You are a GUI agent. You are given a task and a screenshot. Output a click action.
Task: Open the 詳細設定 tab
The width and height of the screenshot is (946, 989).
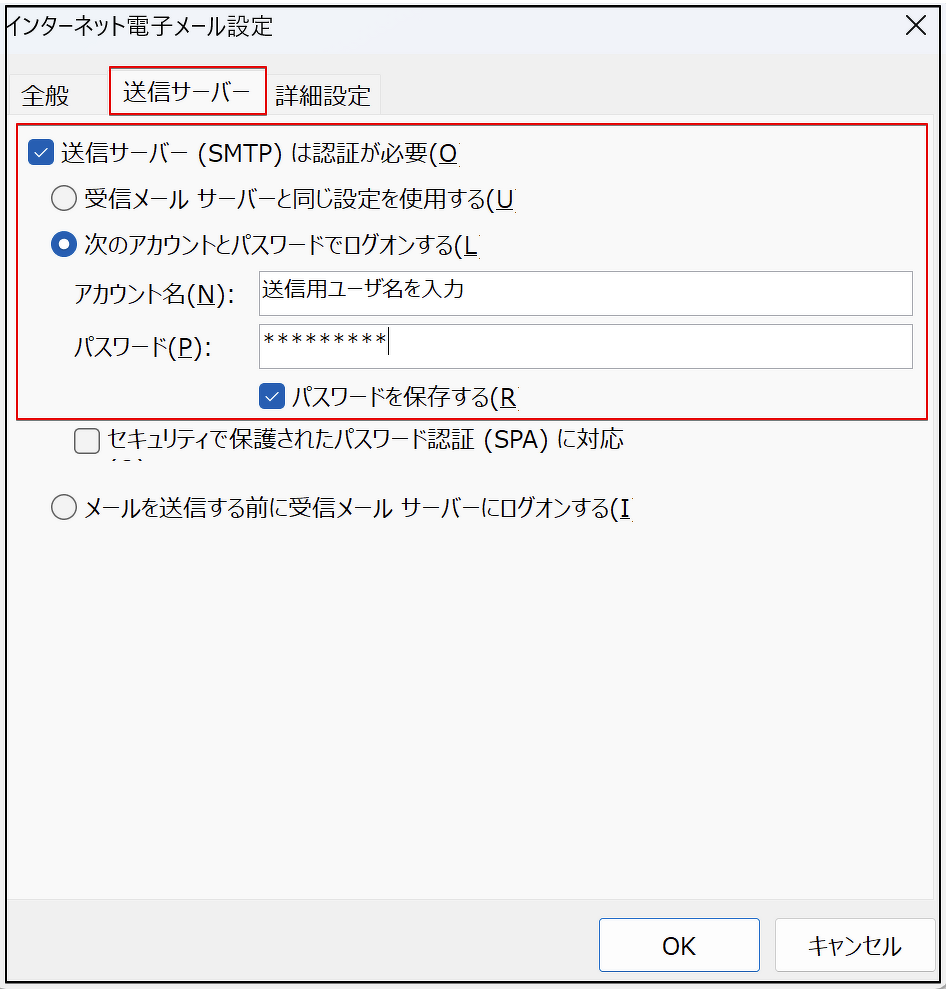tap(323, 95)
